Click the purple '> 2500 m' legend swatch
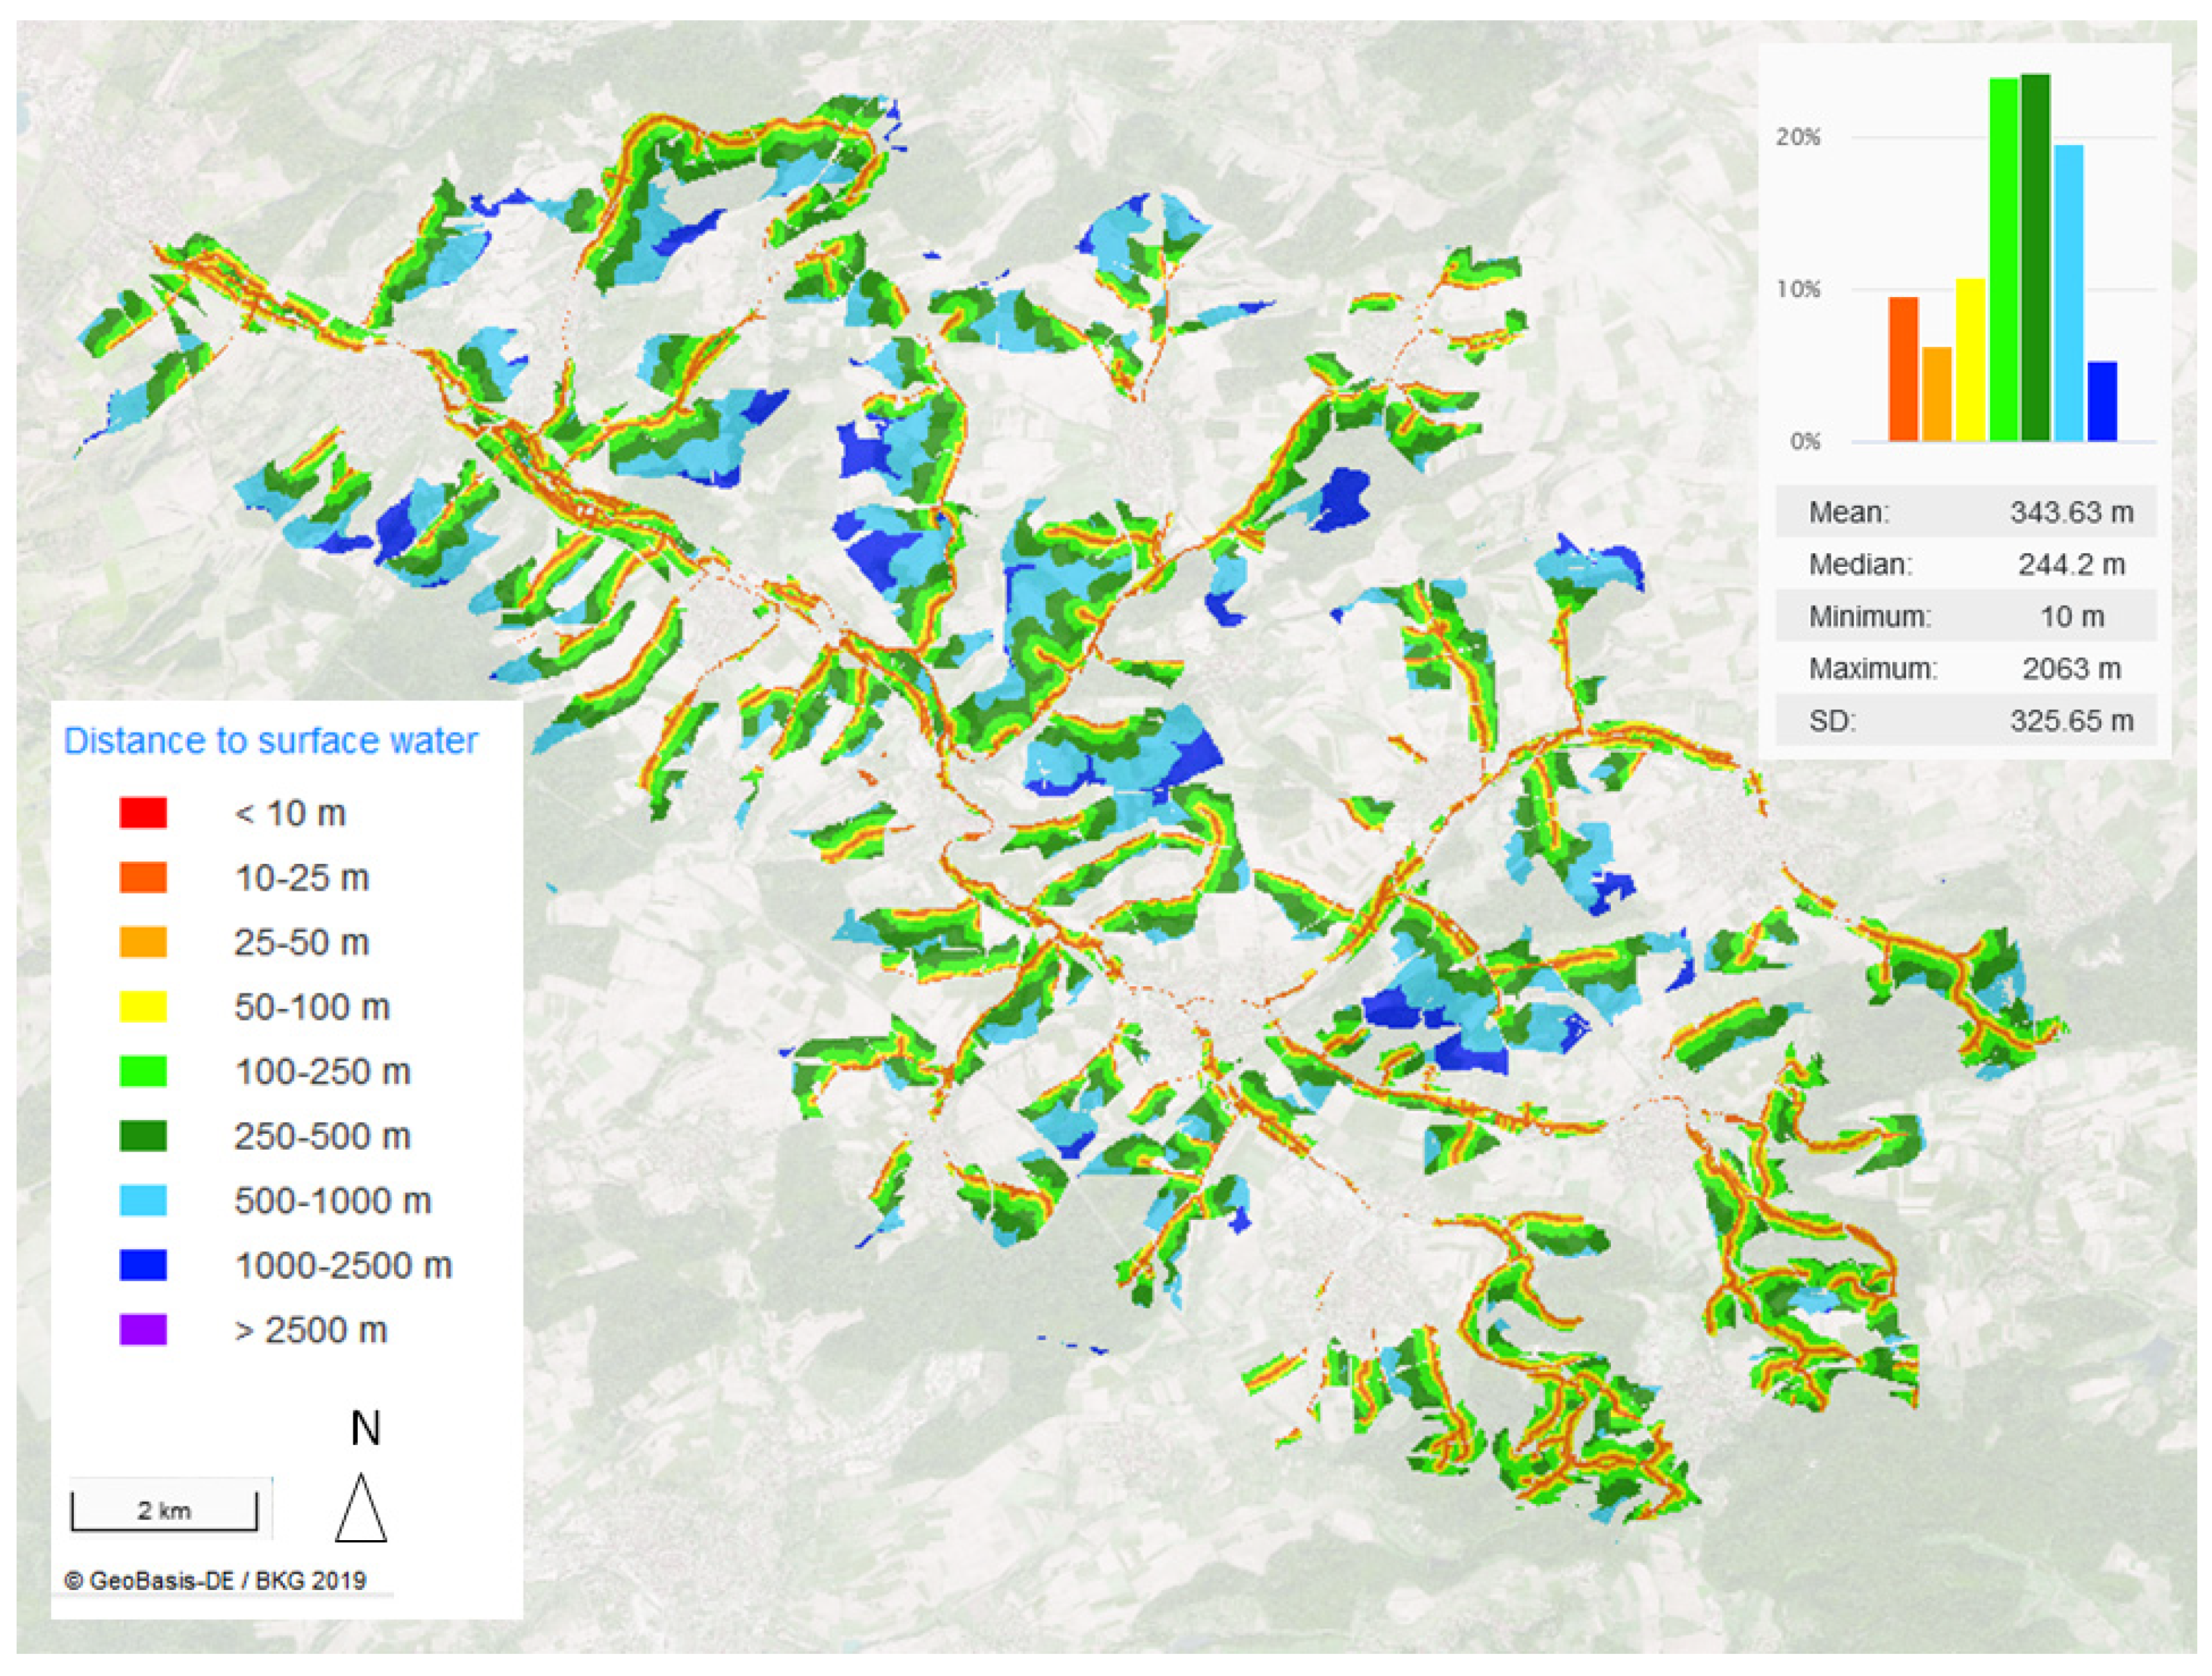The width and height of the screenshot is (2212, 1676). [x=143, y=1330]
